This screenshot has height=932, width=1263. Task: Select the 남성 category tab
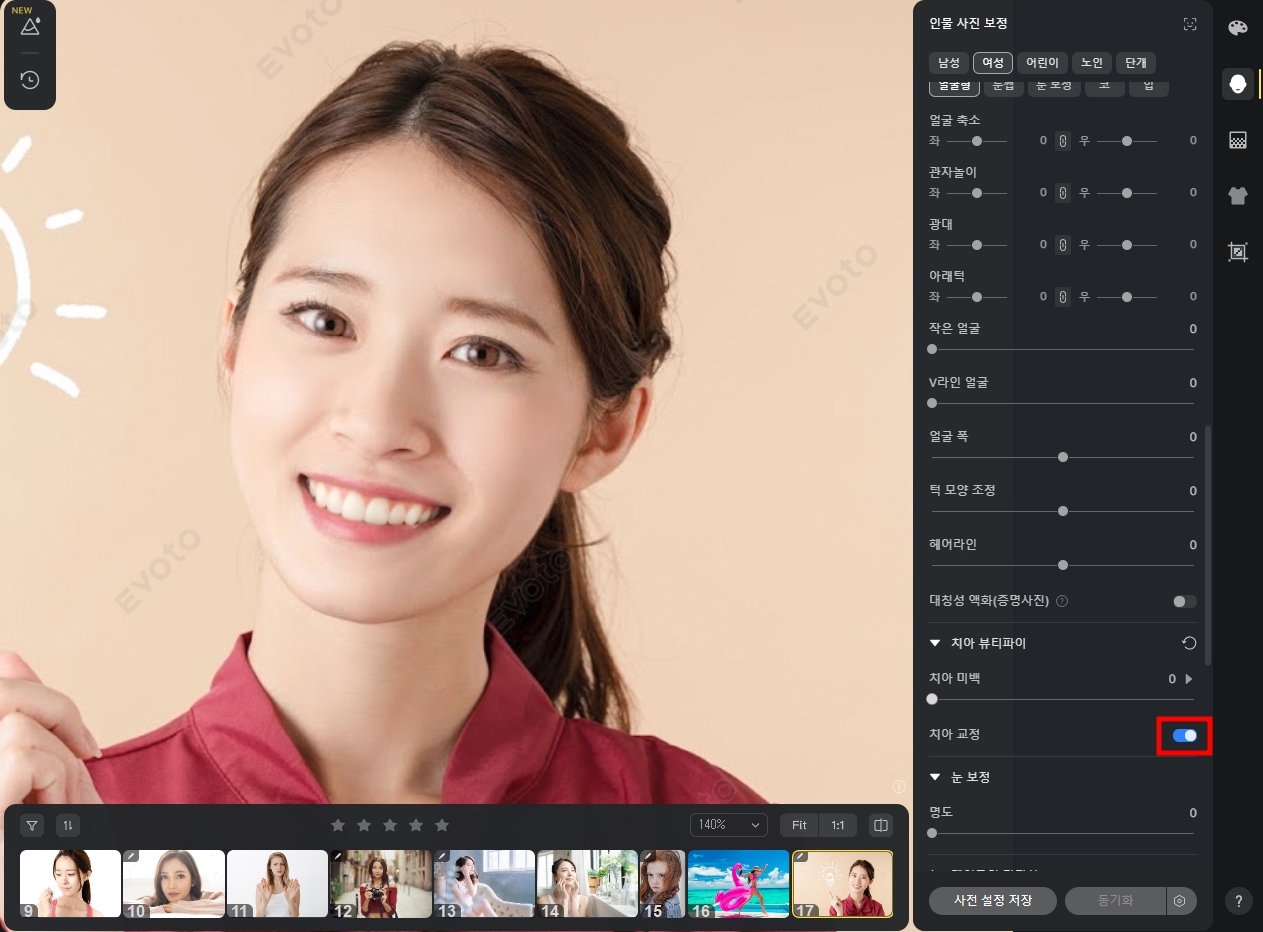(x=948, y=63)
